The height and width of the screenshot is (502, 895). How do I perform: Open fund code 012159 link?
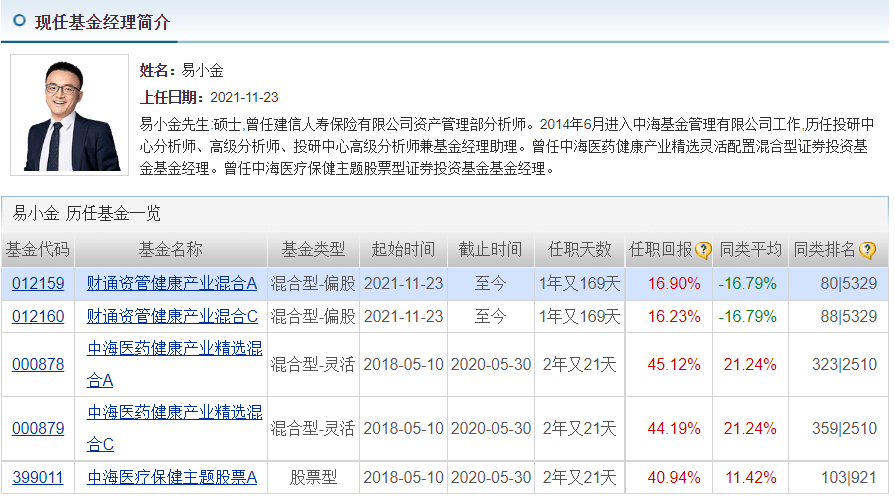coord(38,284)
